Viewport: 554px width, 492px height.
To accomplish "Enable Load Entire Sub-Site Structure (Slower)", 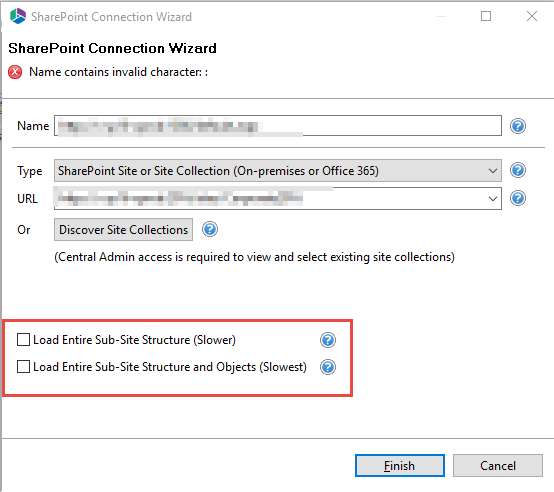I will pyautogui.click(x=23, y=340).
